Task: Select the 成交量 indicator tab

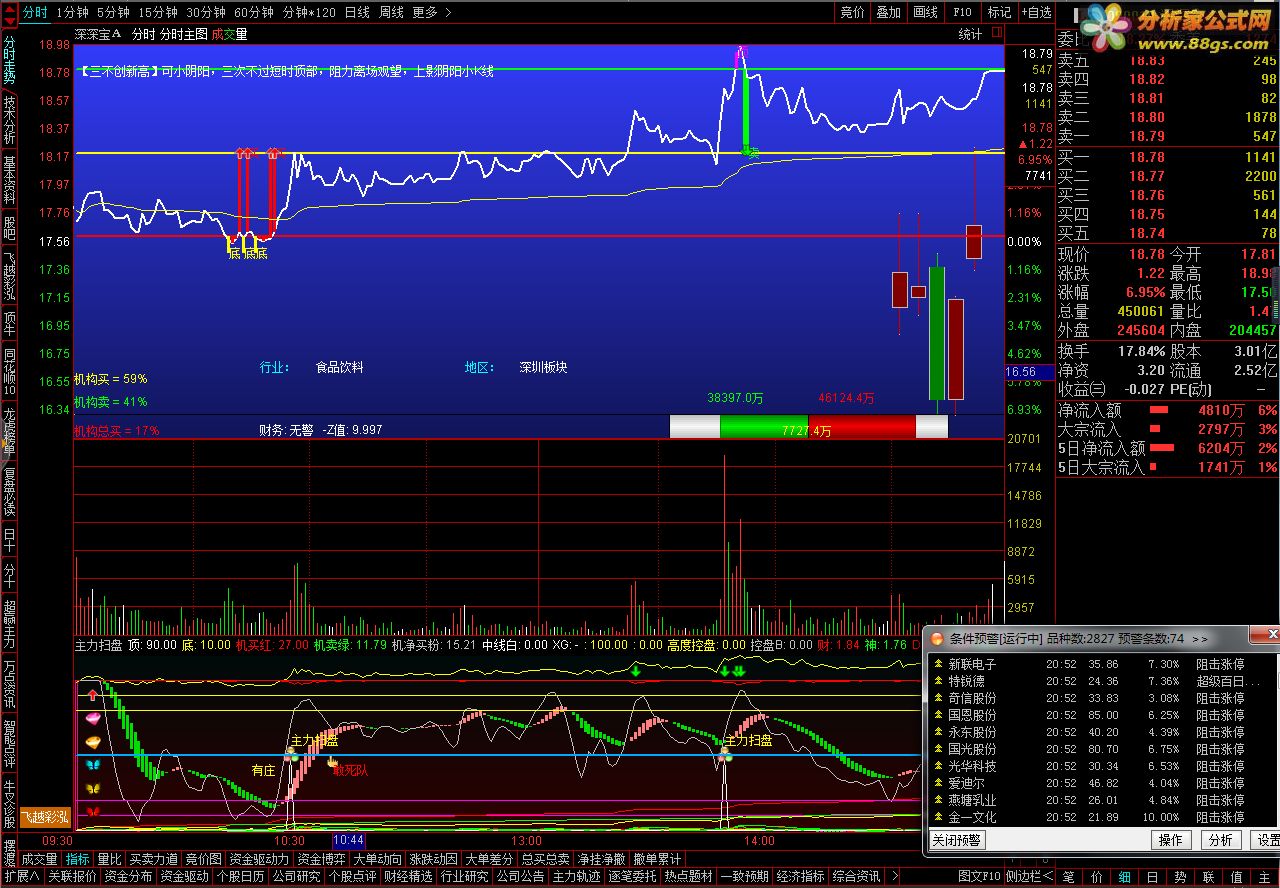Action: (x=40, y=859)
